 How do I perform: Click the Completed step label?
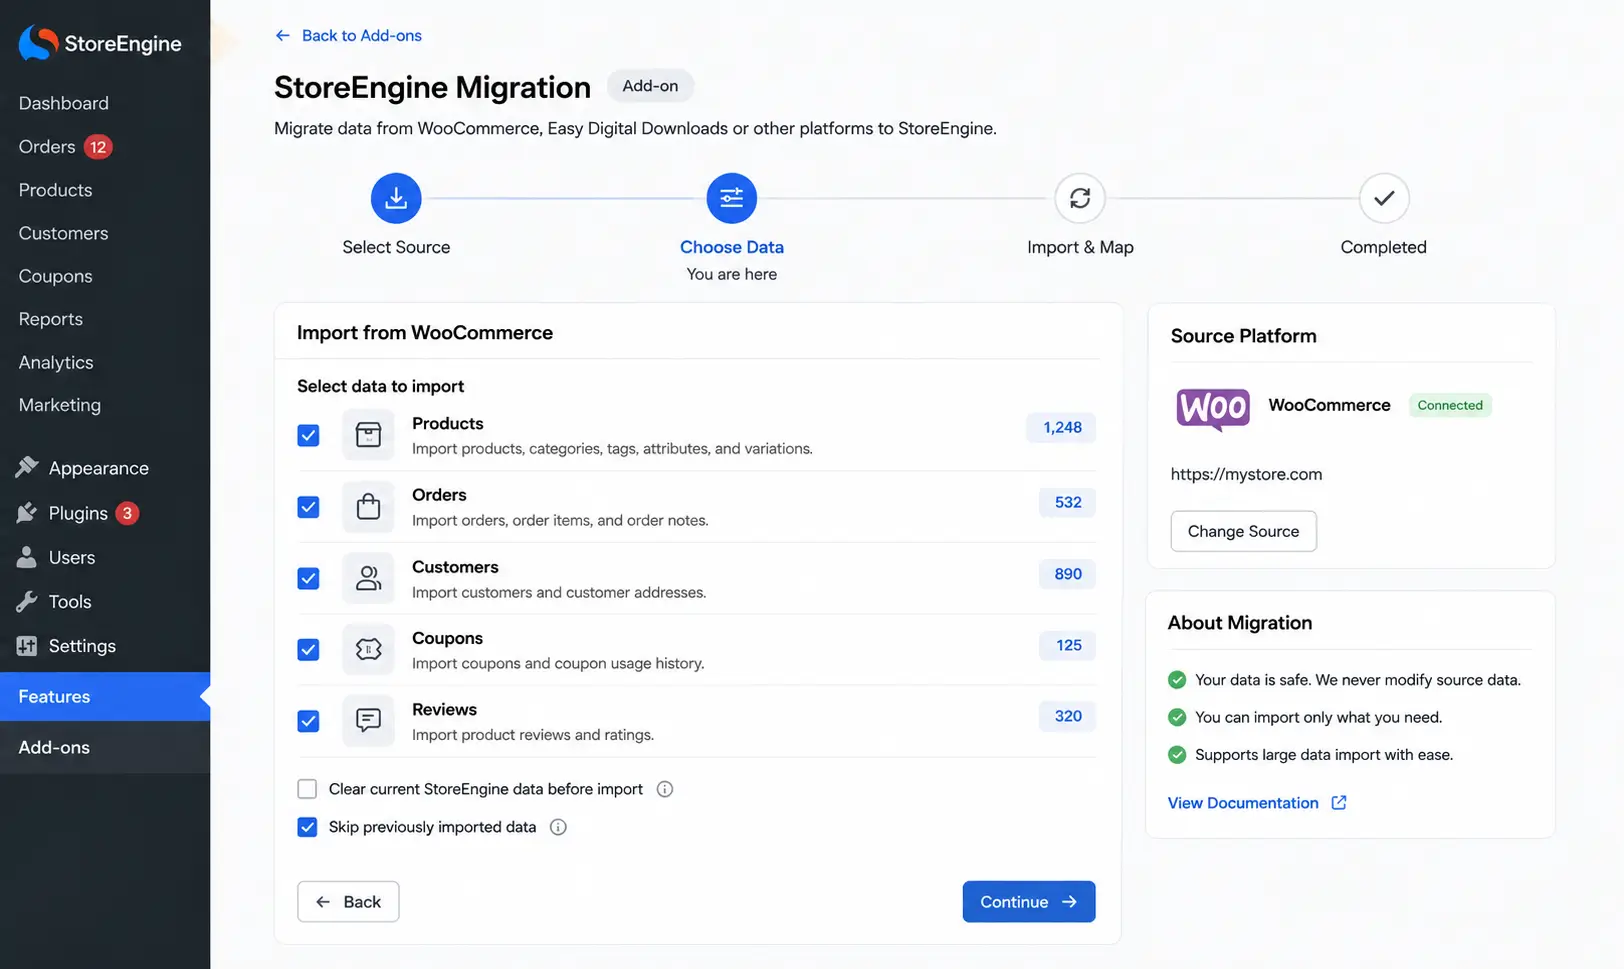point(1384,247)
